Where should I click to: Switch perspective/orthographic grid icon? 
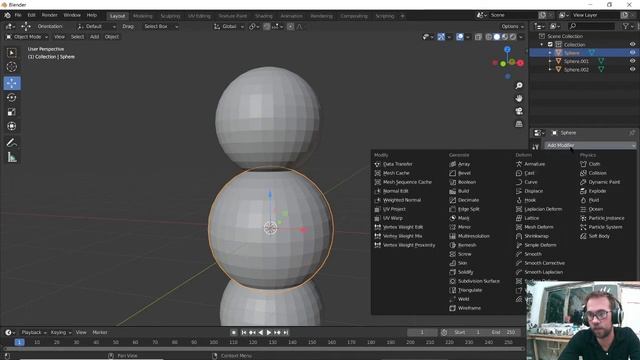pos(519,124)
